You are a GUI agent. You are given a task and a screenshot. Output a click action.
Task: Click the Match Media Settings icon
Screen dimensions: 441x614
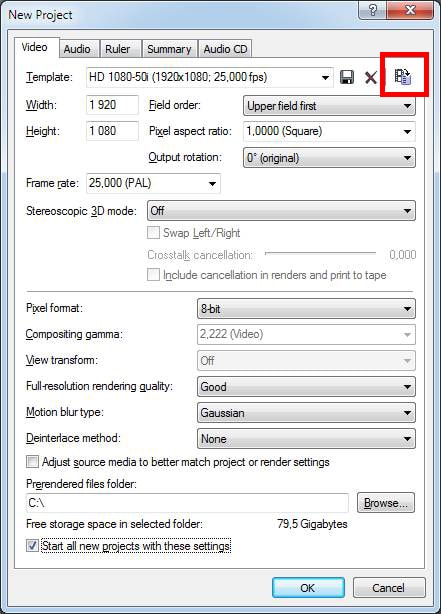(403, 77)
